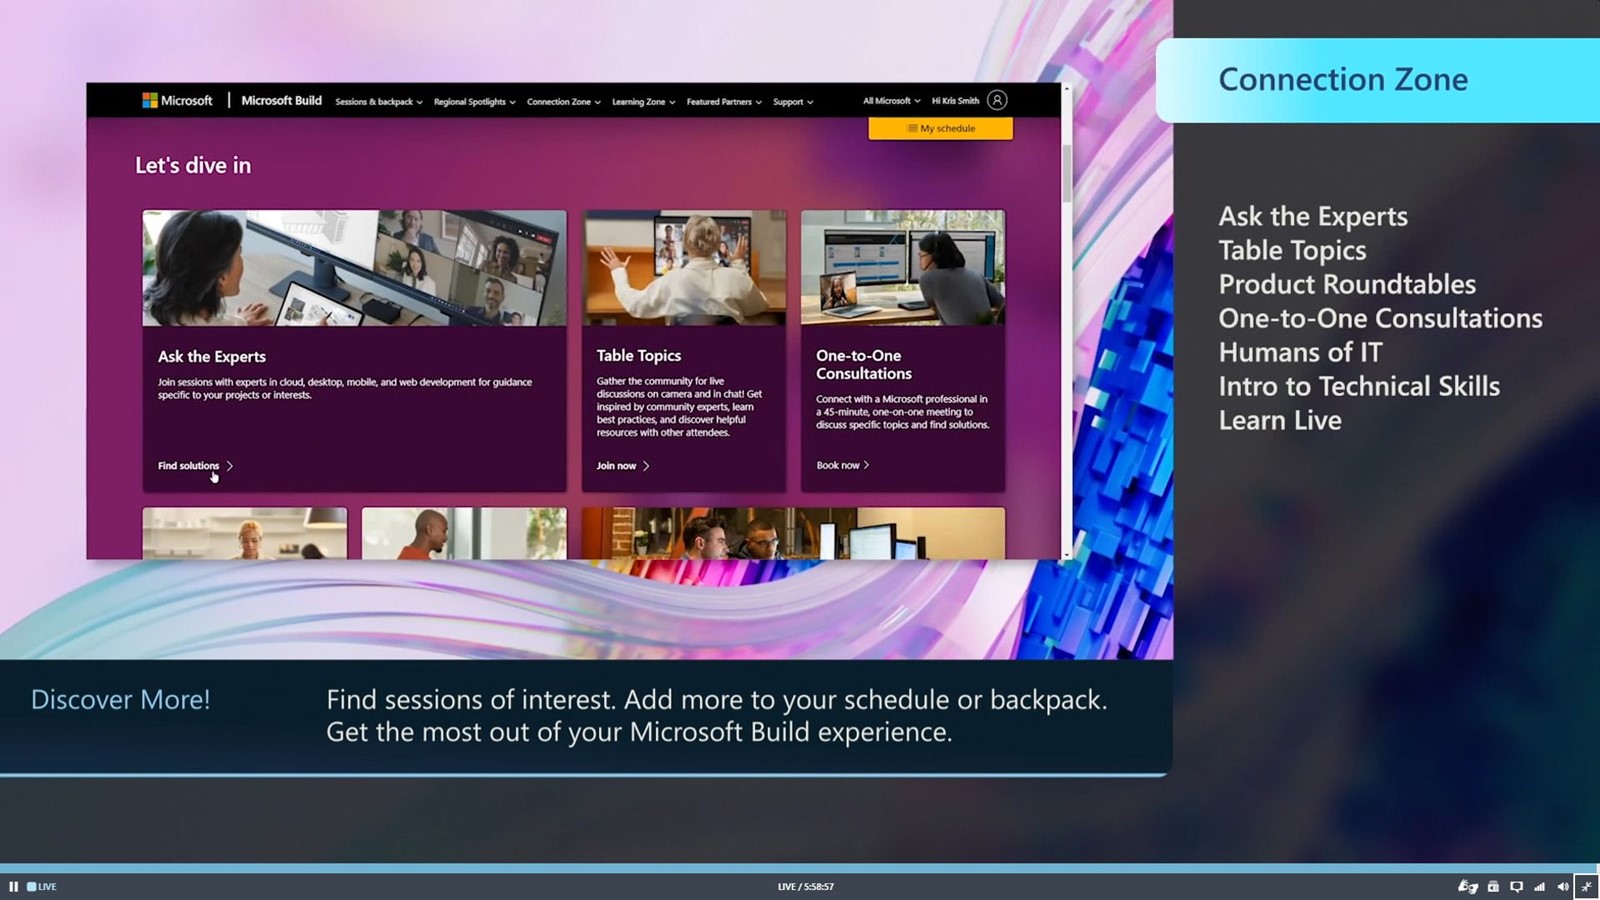Expand Featured Partners menu
Viewport: 1600px width, 900px height.
click(x=724, y=102)
